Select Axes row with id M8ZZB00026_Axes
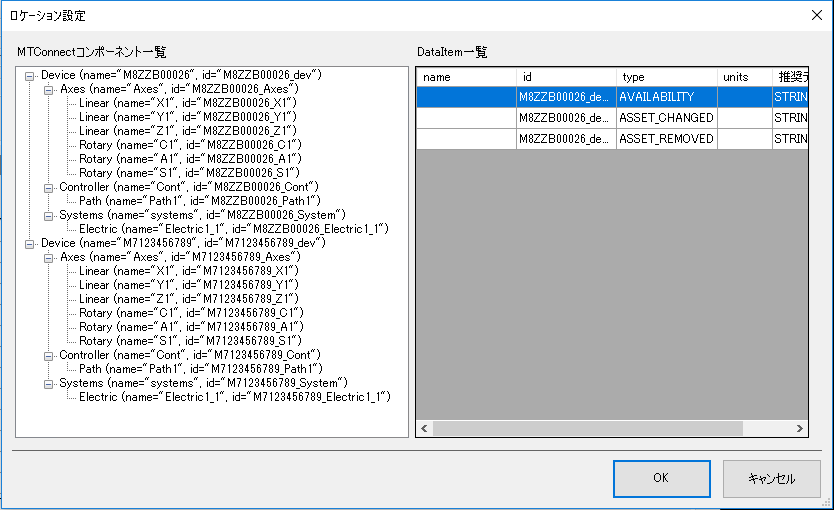This screenshot has width=834, height=510. pyautogui.click(x=179, y=89)
